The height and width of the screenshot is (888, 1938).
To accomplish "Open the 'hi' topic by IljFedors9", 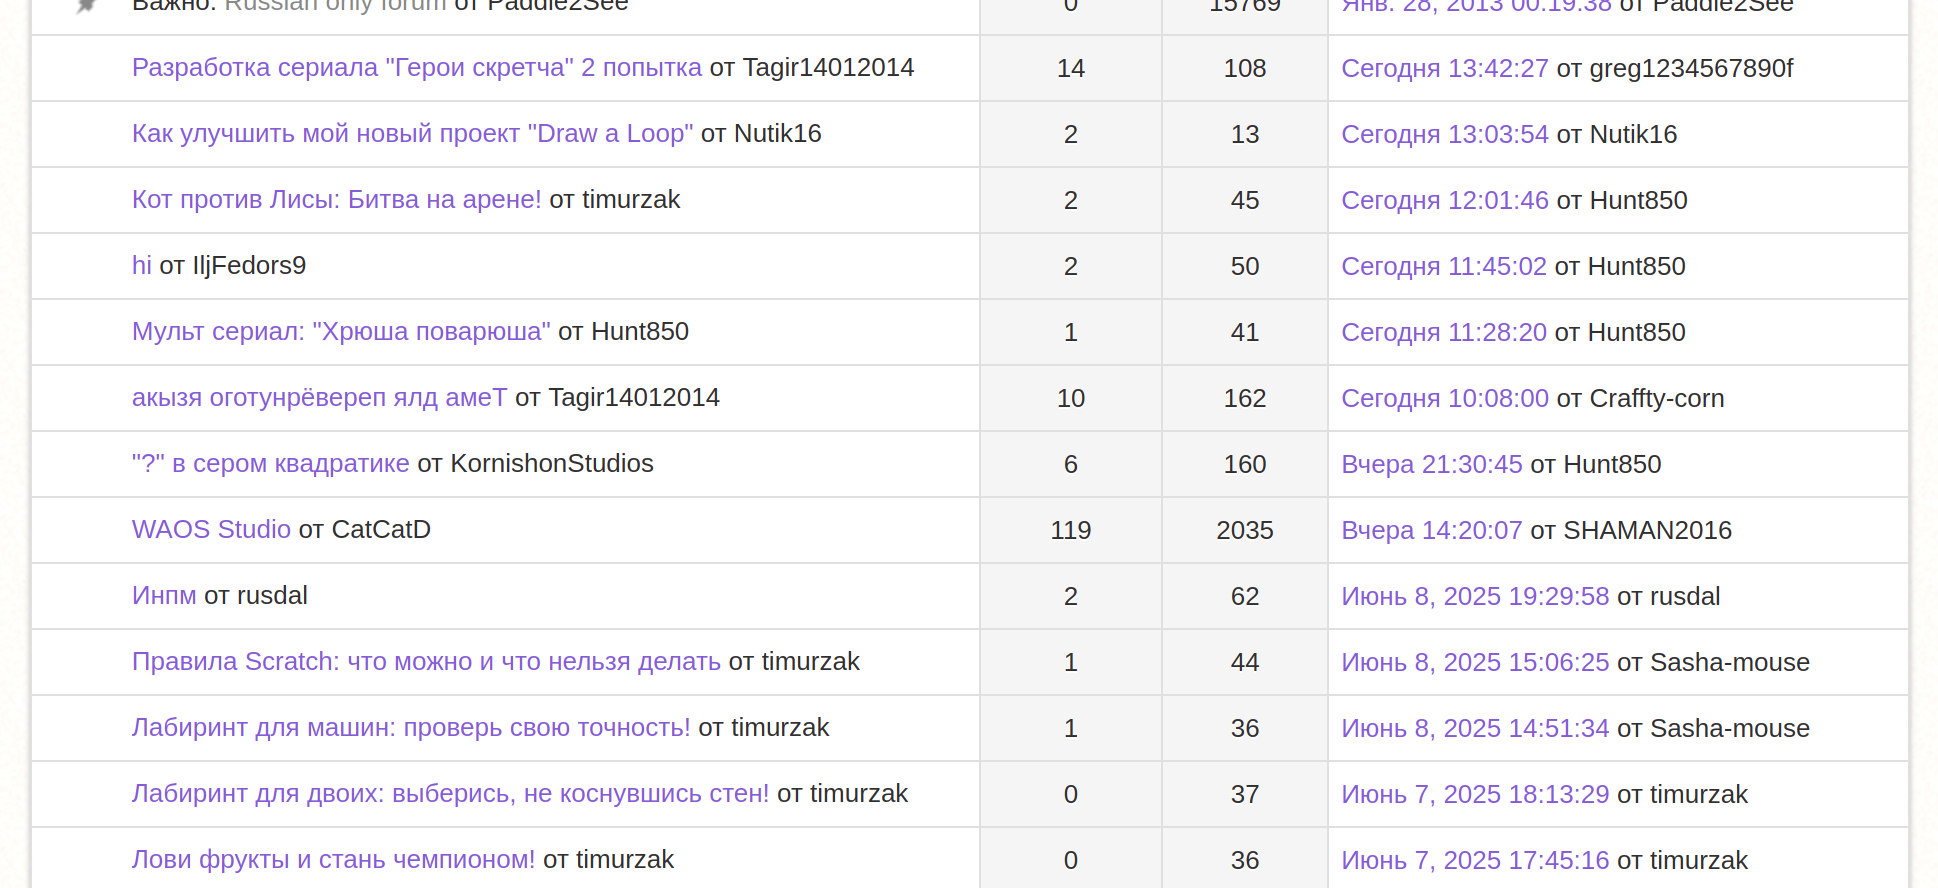I will coord(141,266).
